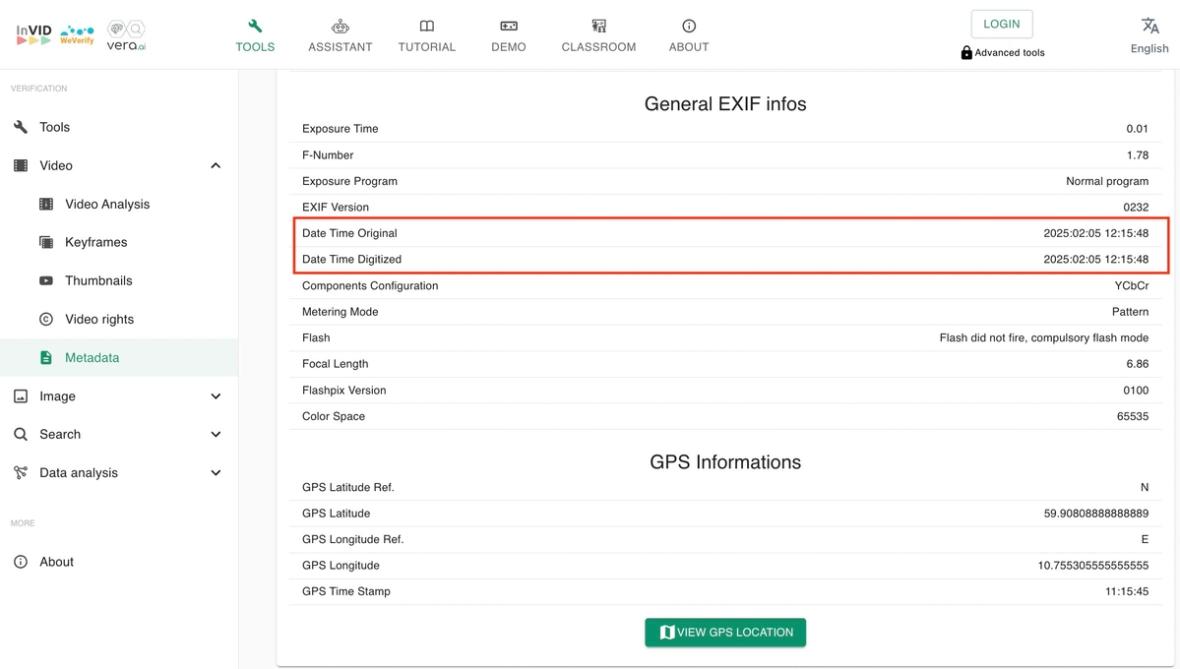Click the Date Time Original value

point(1096,233)
